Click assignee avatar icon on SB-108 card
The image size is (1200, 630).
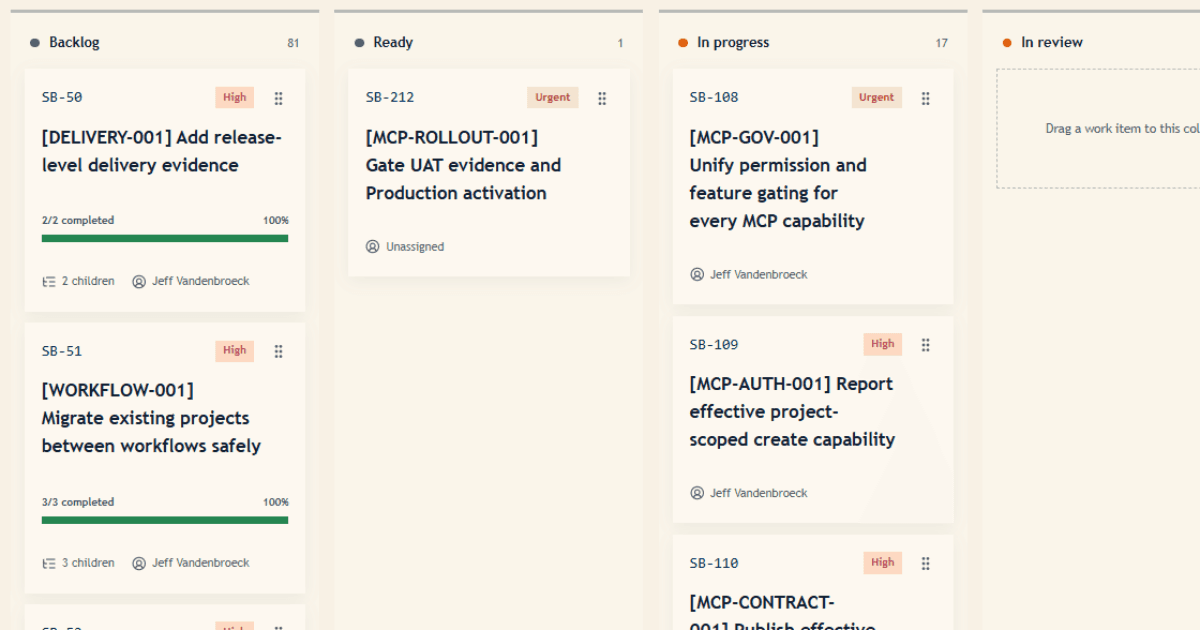697,275
